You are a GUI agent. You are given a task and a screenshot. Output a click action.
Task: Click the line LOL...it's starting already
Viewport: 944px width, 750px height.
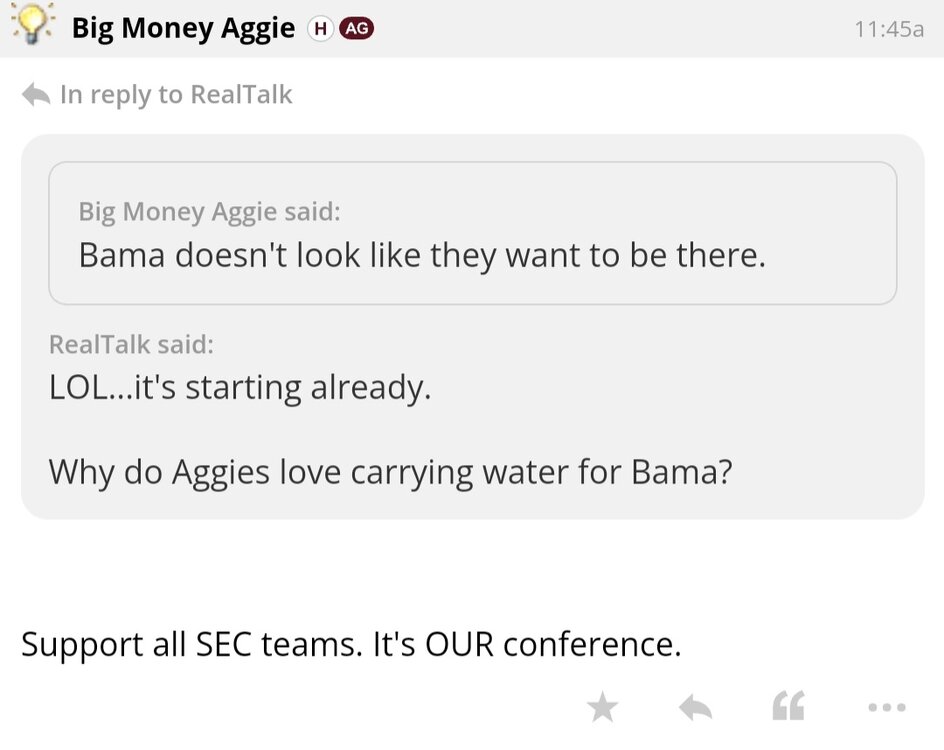240,387
